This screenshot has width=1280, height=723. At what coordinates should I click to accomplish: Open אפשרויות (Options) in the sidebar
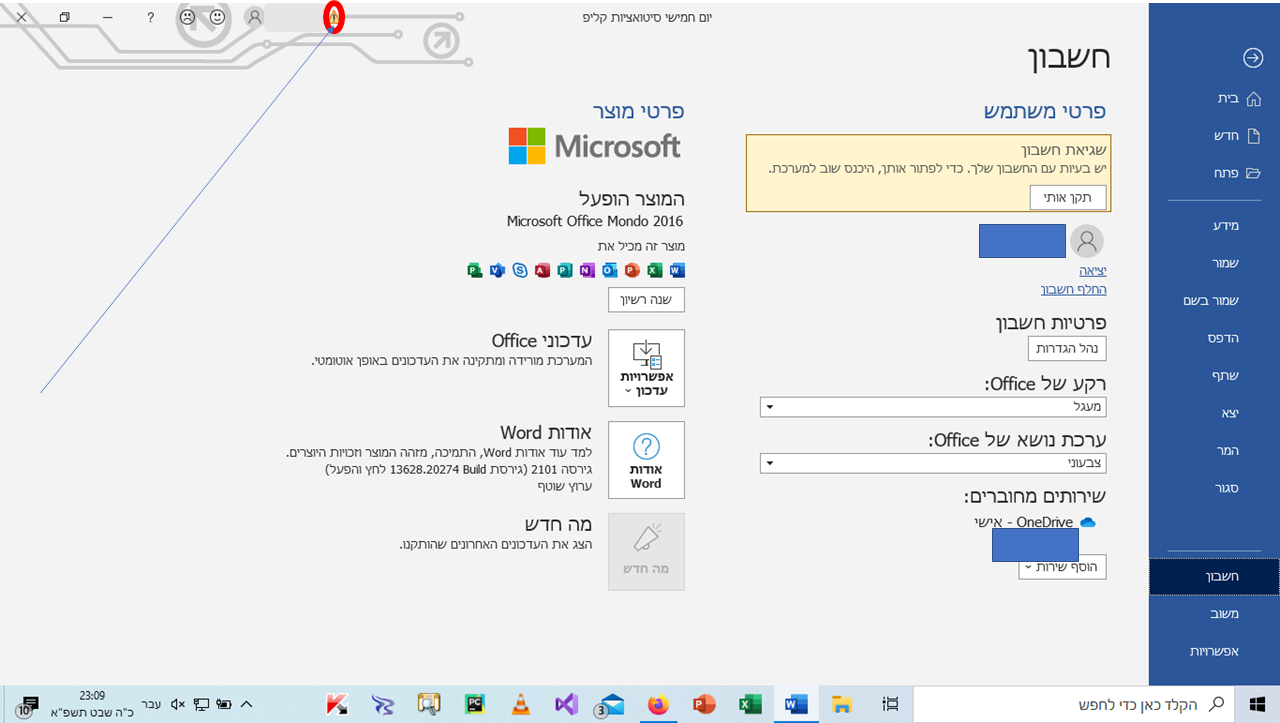click(x=1214, y=651)
